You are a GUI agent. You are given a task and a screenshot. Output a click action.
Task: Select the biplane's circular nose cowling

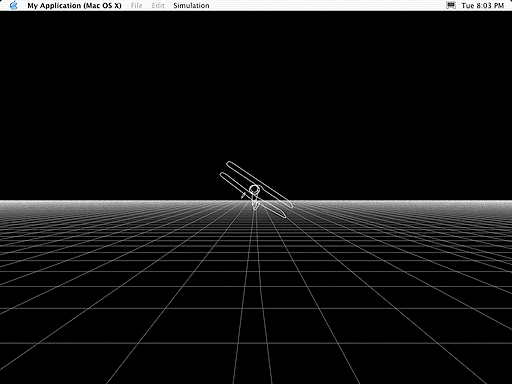click(x=254, y=190)
